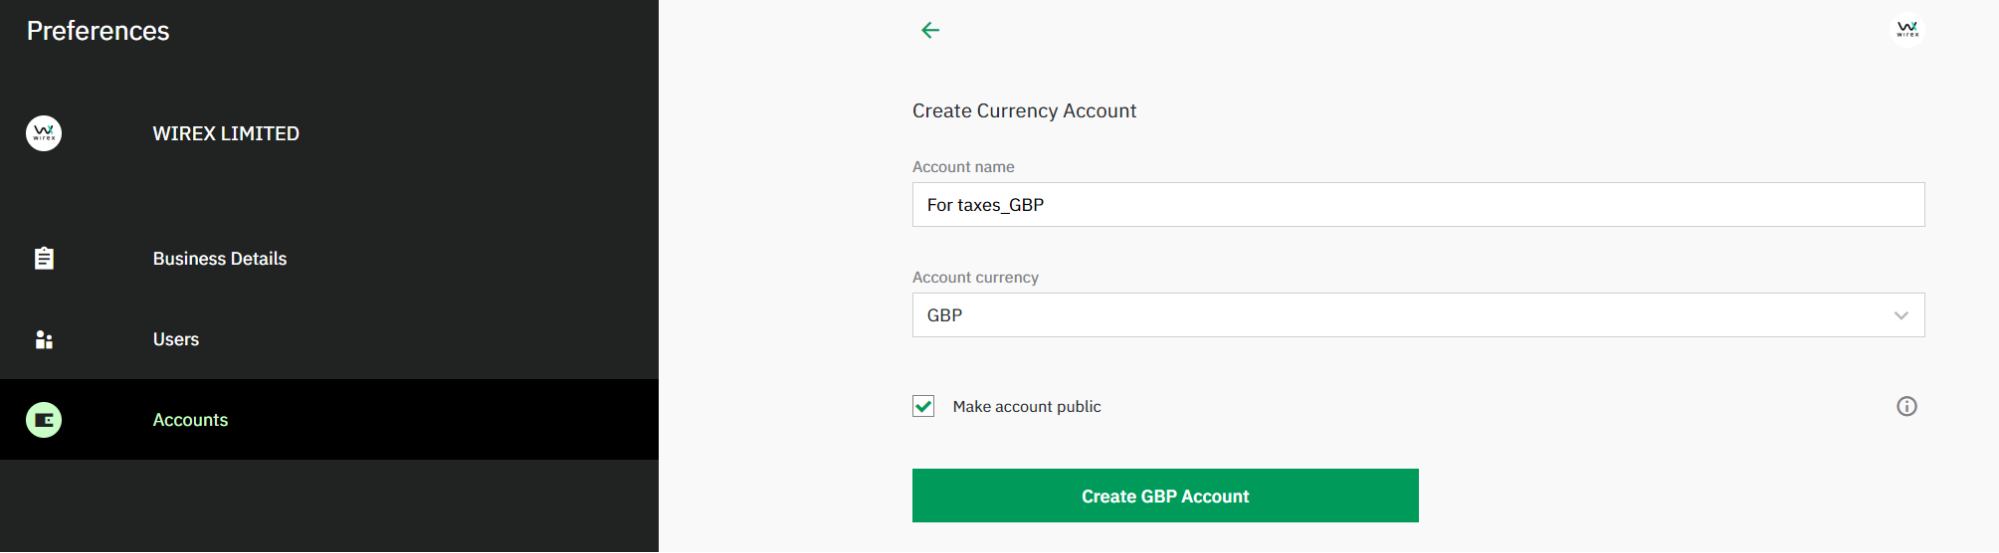
Task: Select the Accounts wallet icon
Action: coord(44,420)
